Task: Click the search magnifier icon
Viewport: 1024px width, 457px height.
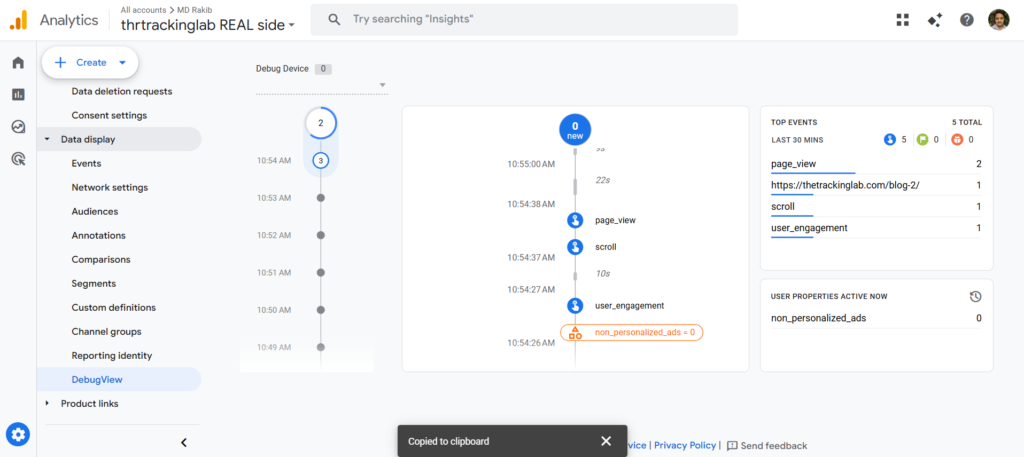Action: coord(334,20)
